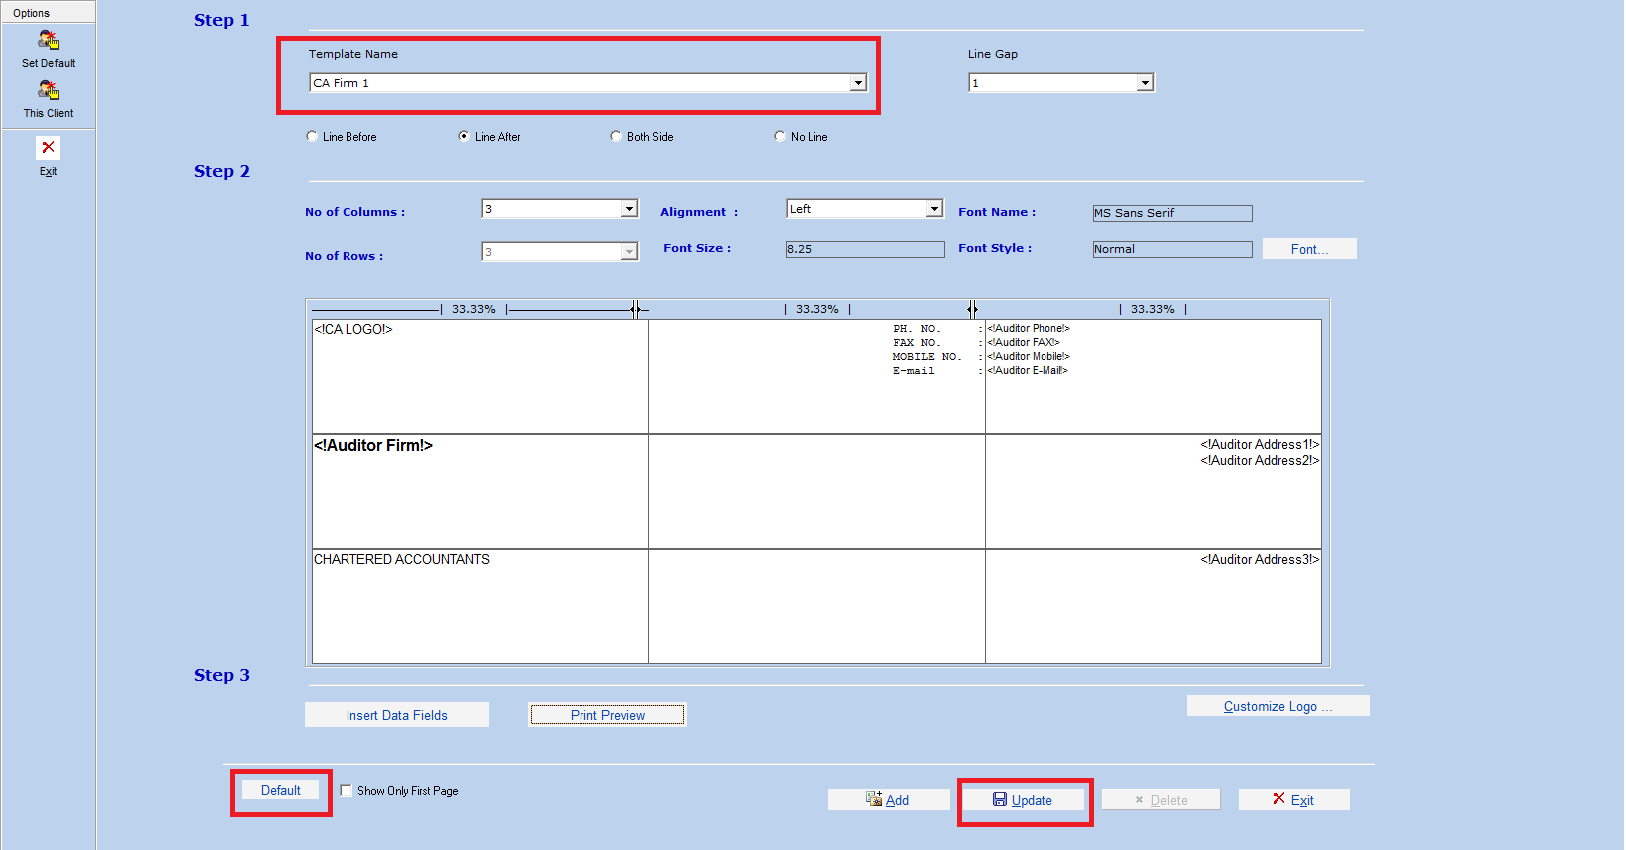Screen dimensions: 1626x850
Task: Click the <!Auditor E-Mail!> field text
Action: point(1027,370)
